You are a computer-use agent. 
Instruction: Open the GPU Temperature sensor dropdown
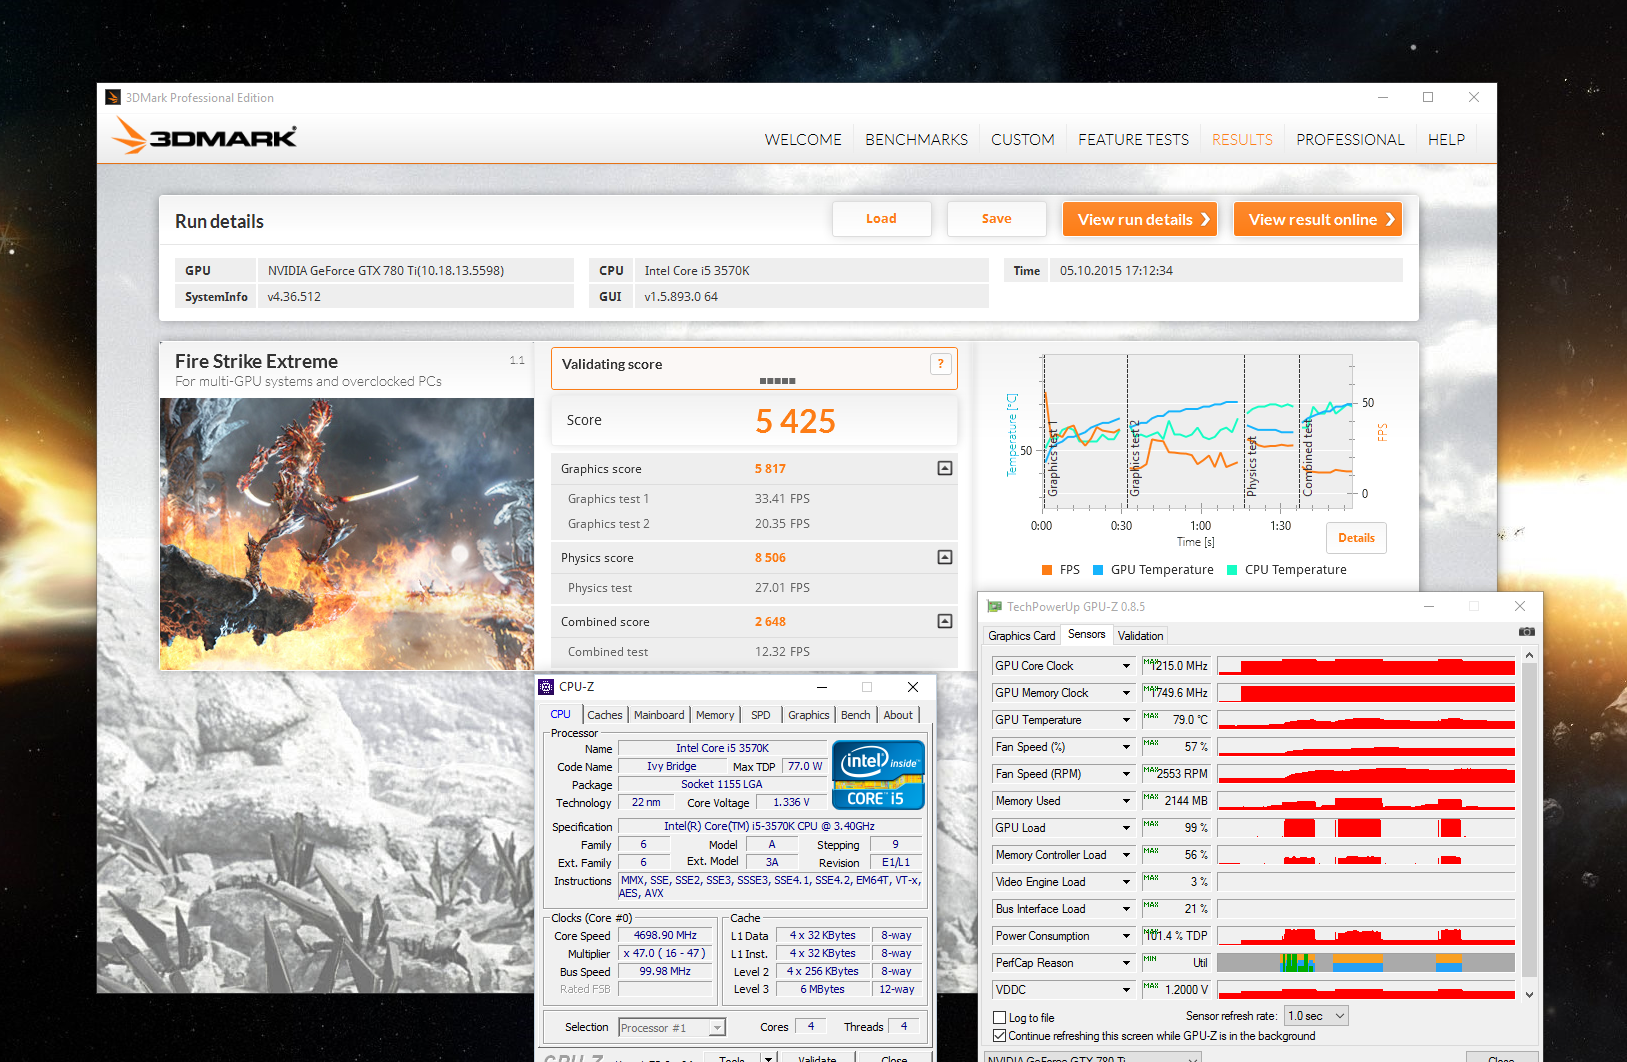tap(1126, 720)
